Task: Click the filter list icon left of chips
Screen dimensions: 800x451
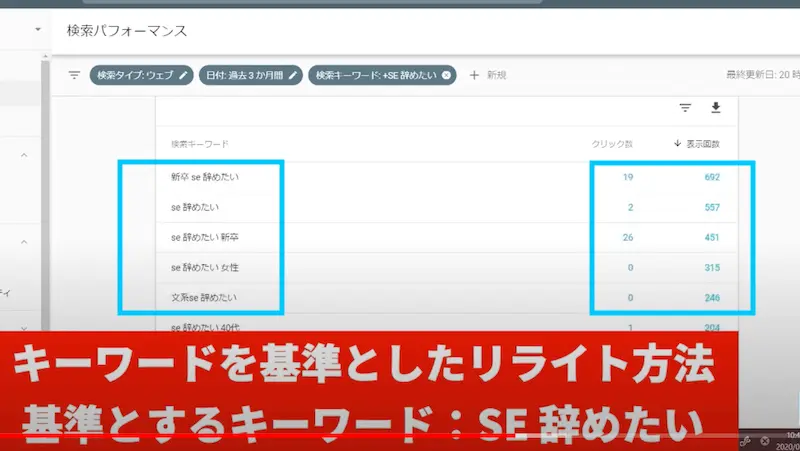Action: (73, 75)
